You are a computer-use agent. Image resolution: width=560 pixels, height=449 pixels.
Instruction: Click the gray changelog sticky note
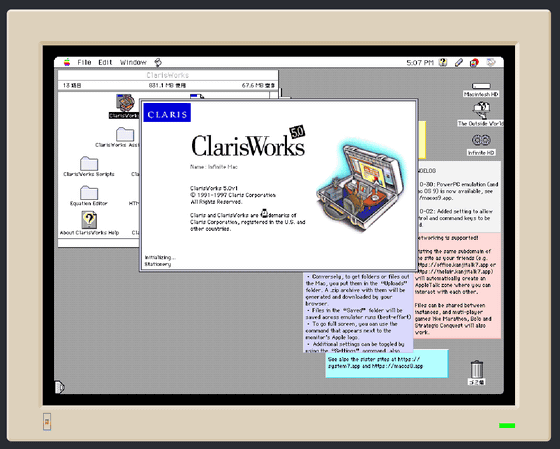[x=459, y=197]
